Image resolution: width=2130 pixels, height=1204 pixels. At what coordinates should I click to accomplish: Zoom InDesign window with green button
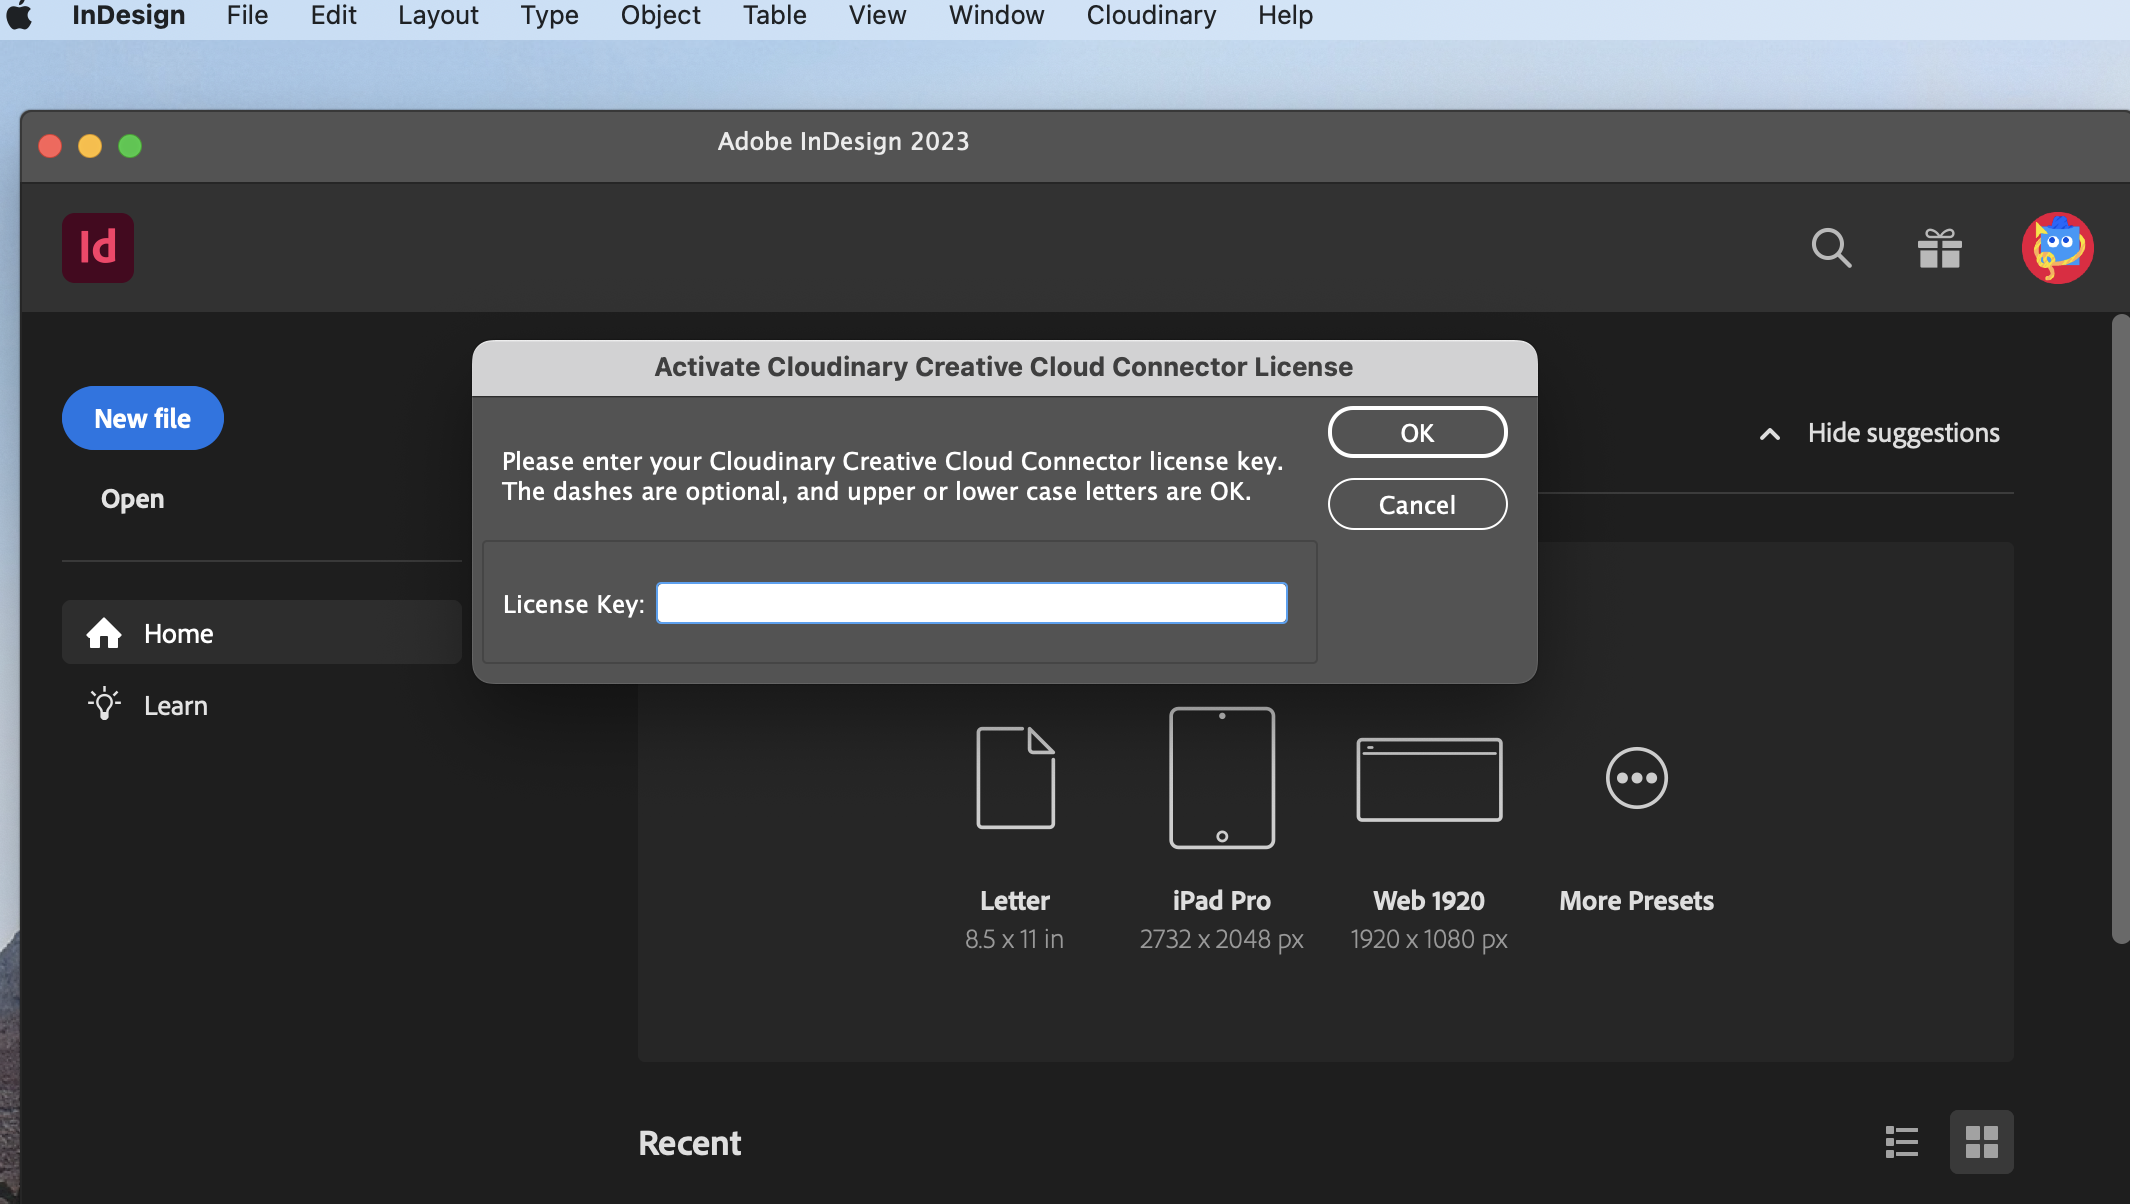click(130, 146)
